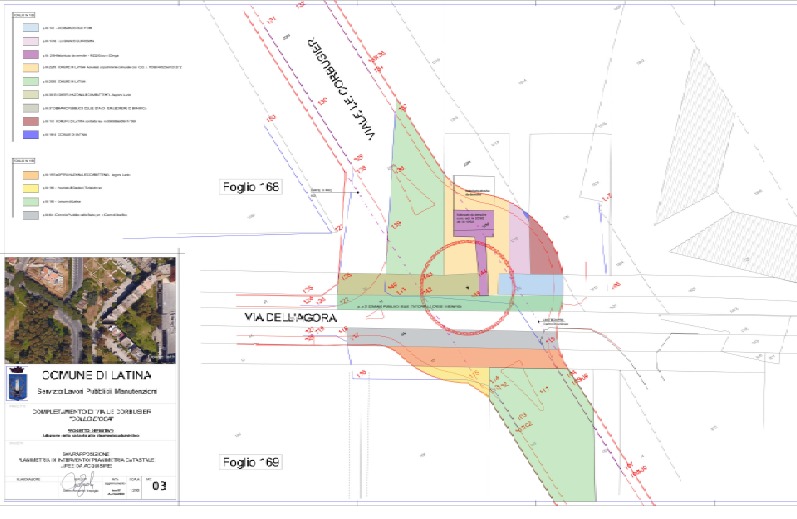Click the dark red curved parcel on map

[x=543, y=245]
